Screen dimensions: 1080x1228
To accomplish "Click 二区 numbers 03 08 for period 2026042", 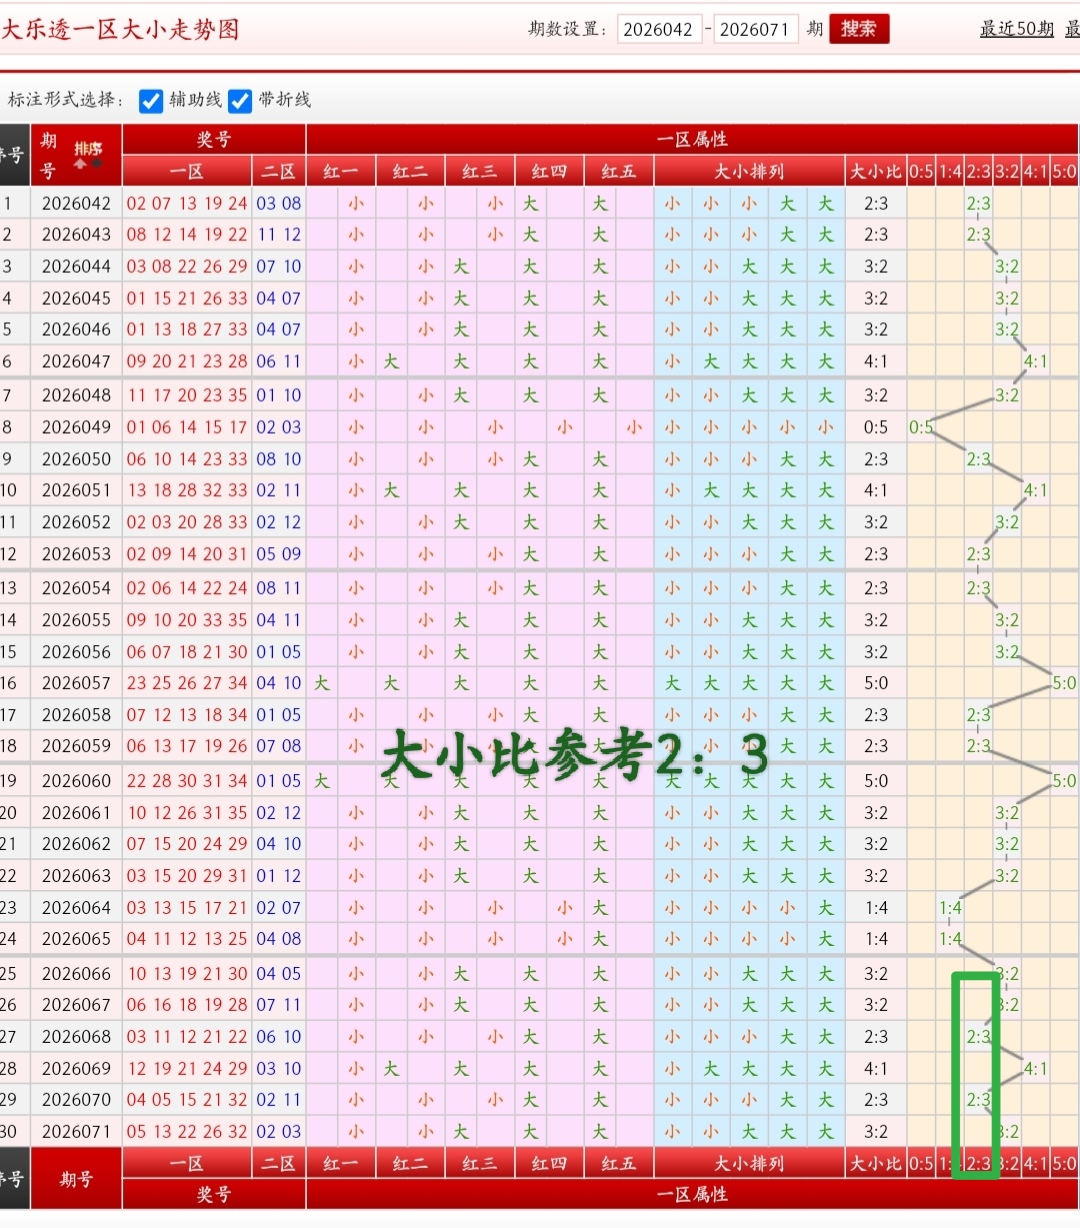I will pos(279,203).
